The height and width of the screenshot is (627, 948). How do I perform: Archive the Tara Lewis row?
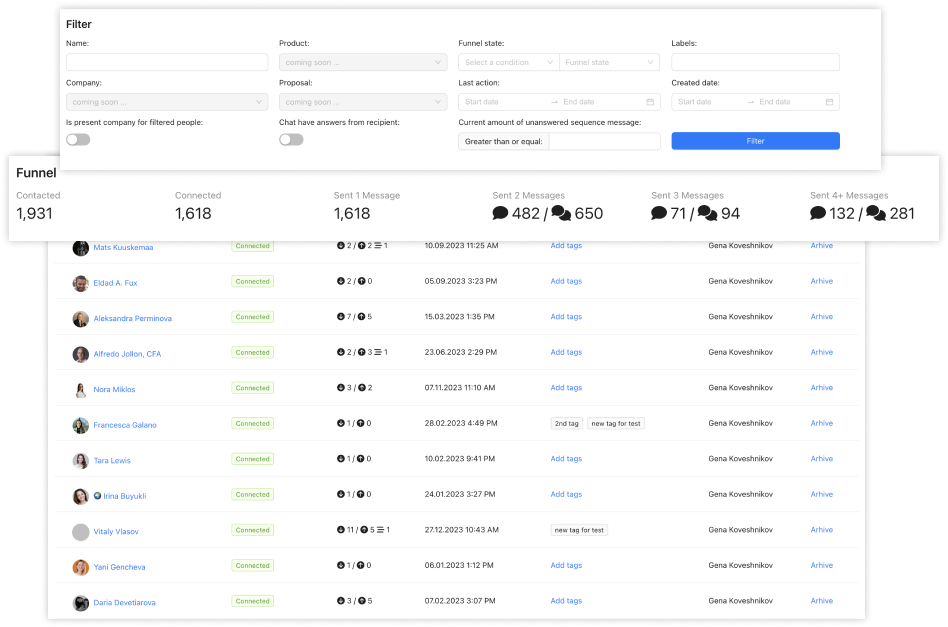[821, 459]
